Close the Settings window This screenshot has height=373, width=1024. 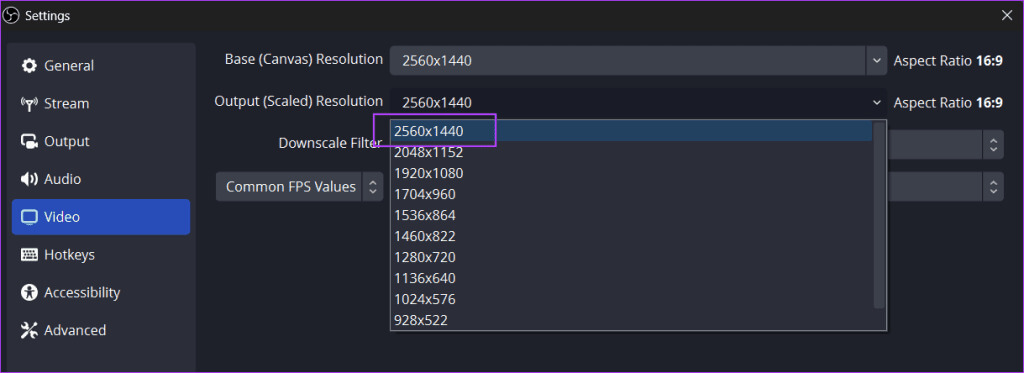(x=1007, y=15)
